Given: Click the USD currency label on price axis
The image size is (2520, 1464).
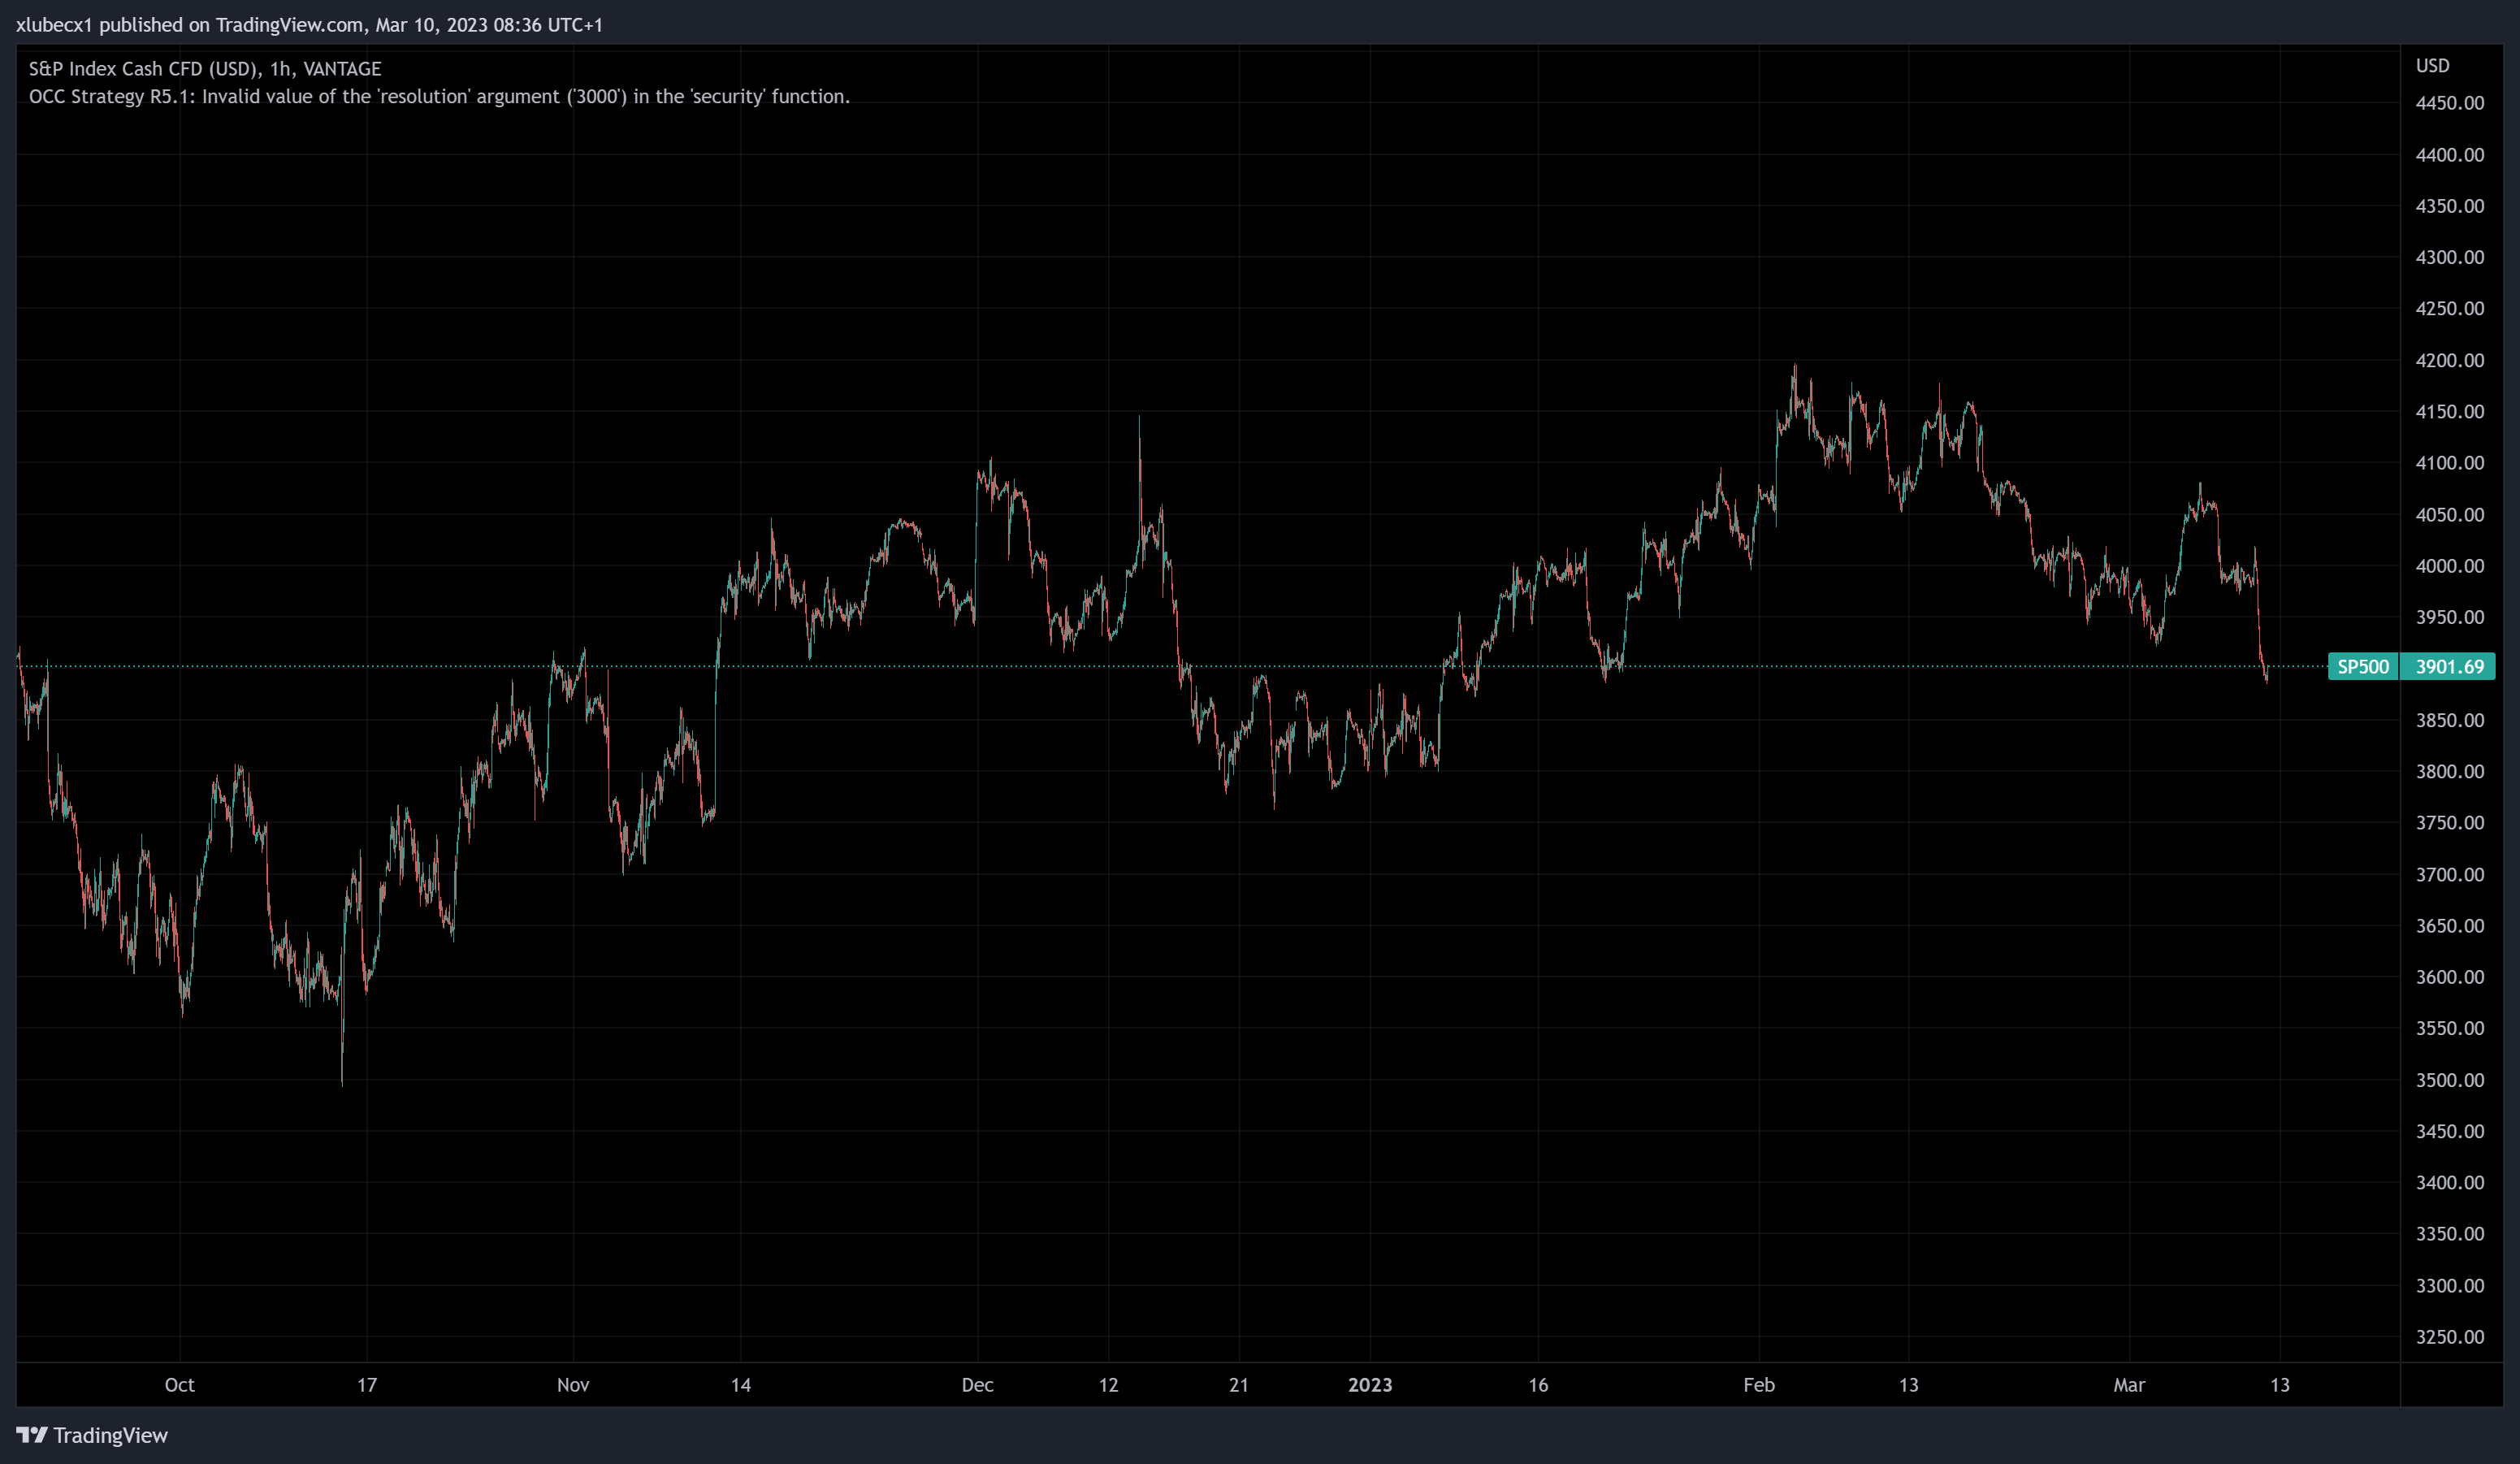Looking at the screenshot, I should (x=2432, y=66).
